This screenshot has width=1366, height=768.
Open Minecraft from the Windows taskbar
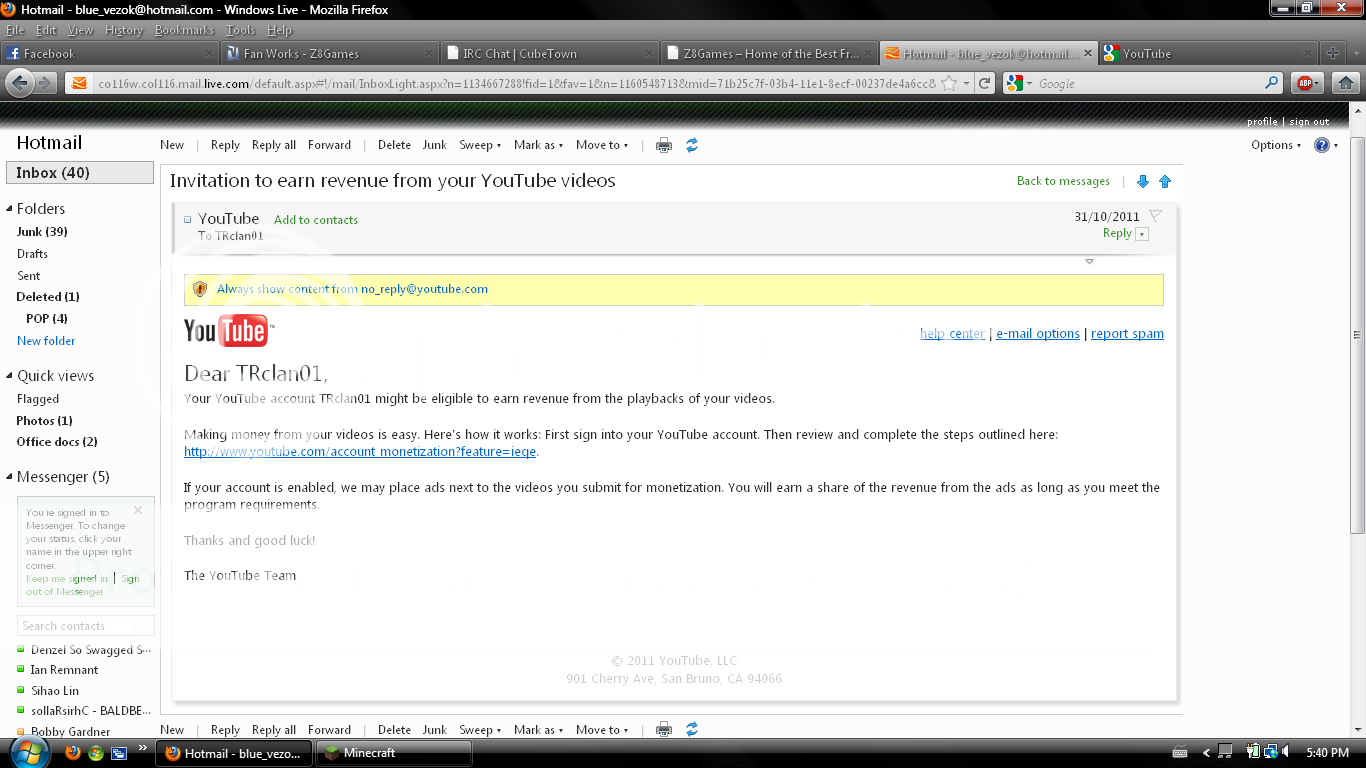pos(394,753)
